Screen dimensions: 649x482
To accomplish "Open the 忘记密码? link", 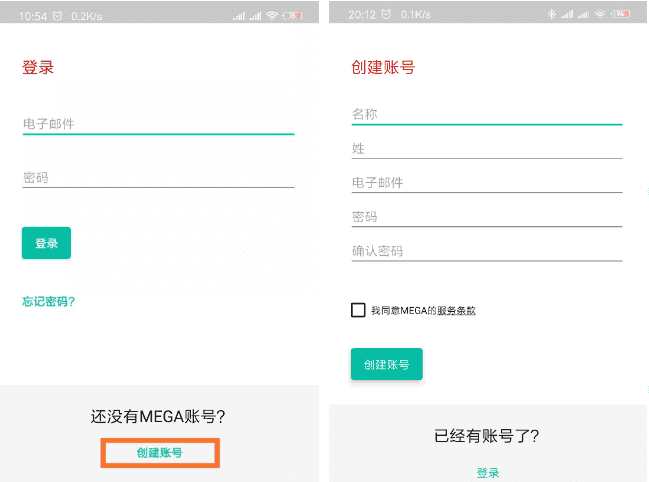I will point(48,301).
